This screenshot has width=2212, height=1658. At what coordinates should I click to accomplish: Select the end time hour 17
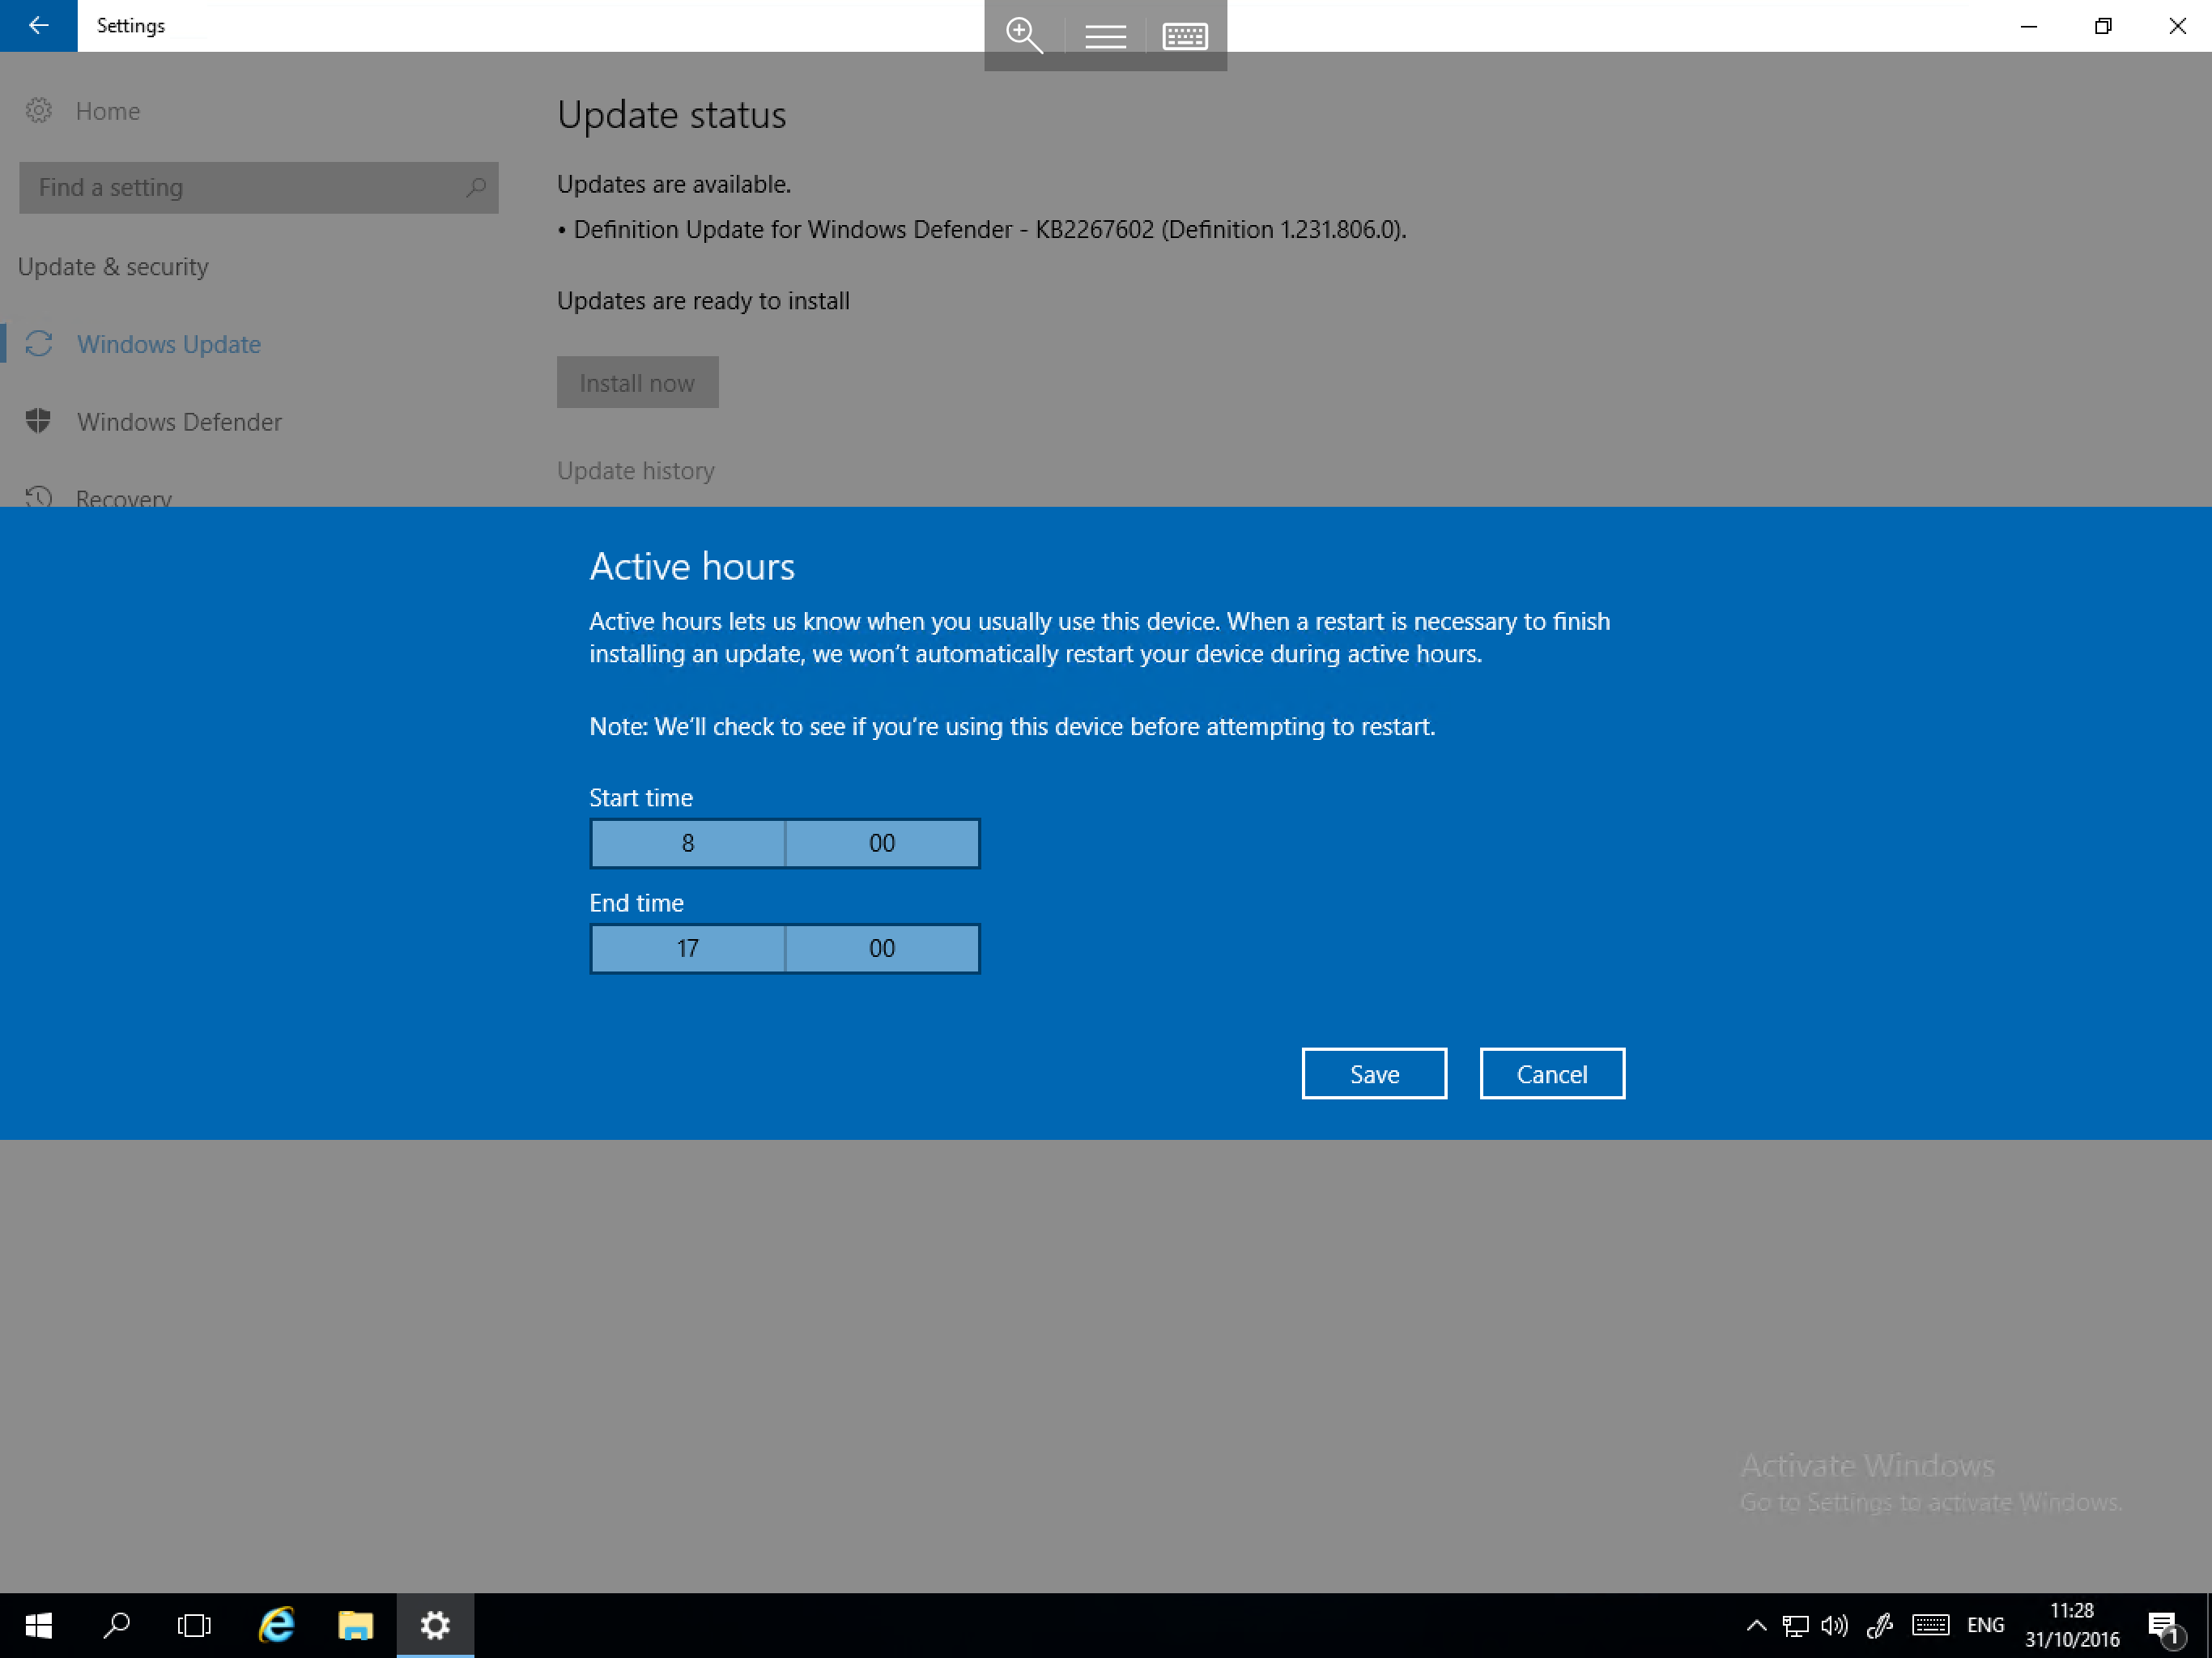688,948
